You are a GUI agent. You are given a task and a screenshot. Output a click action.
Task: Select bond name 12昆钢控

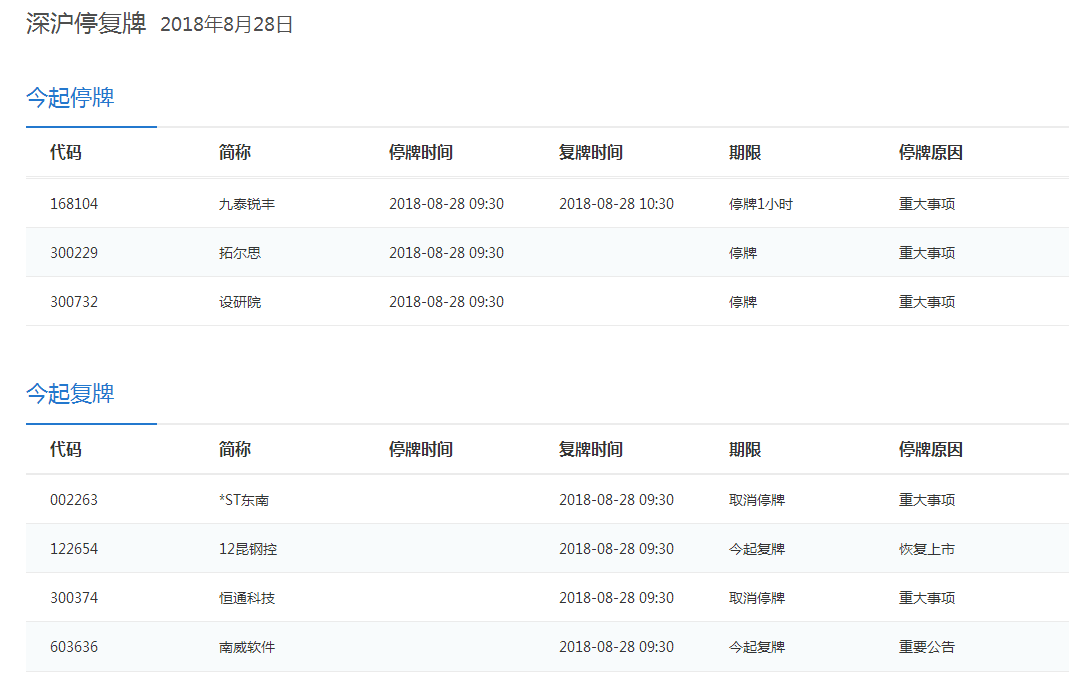coord(247,549)
